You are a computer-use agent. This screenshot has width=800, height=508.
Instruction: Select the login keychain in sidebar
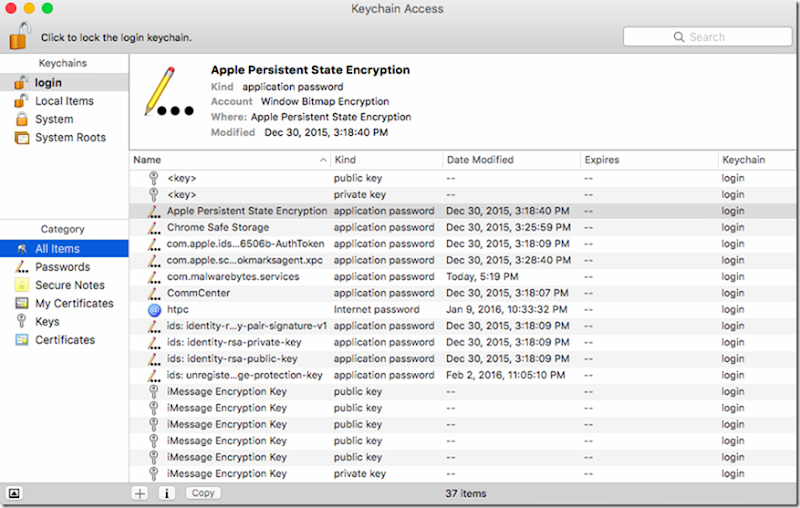64,83
